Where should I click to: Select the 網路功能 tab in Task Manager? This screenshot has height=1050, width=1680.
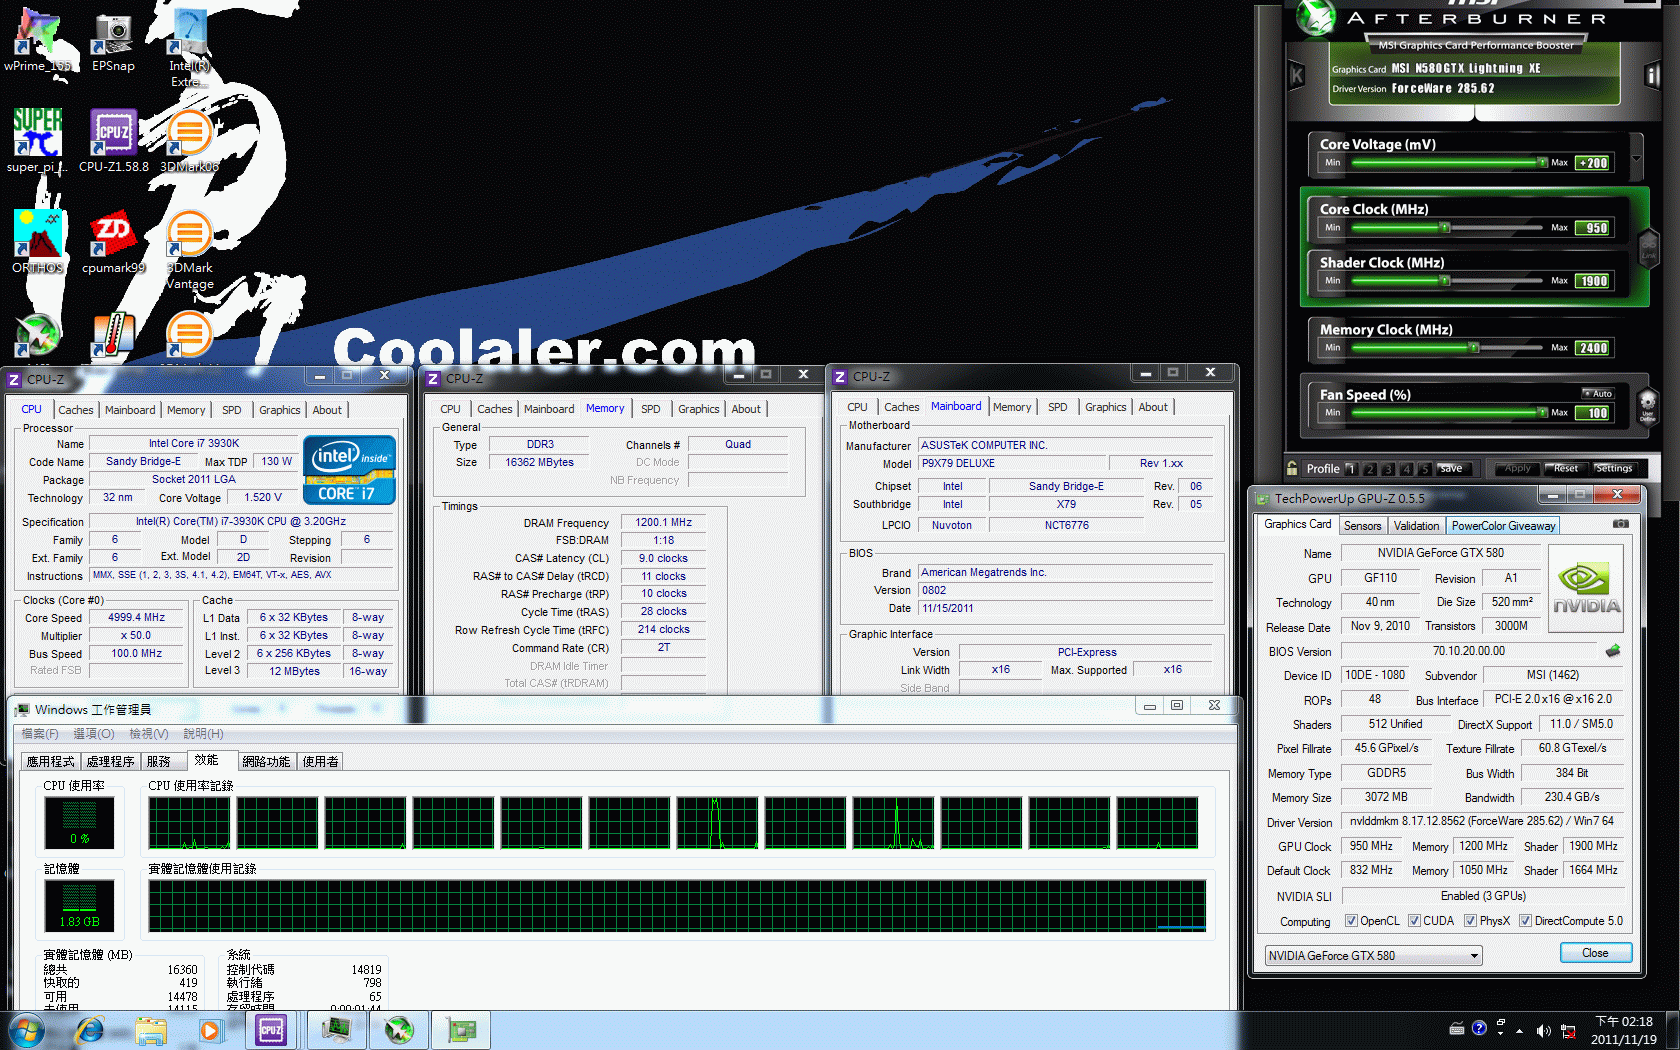click(x=266, y=761)
